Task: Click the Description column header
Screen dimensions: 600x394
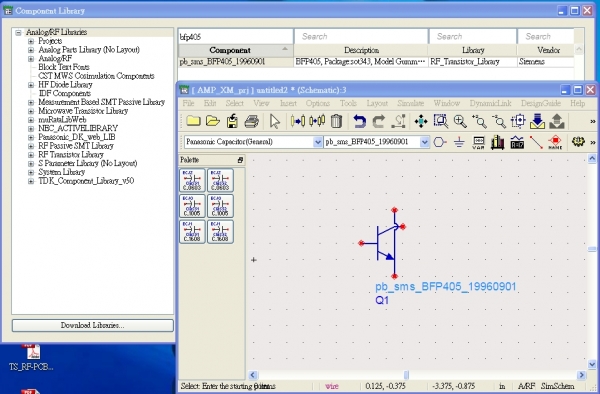Action: tap(361, 50)
